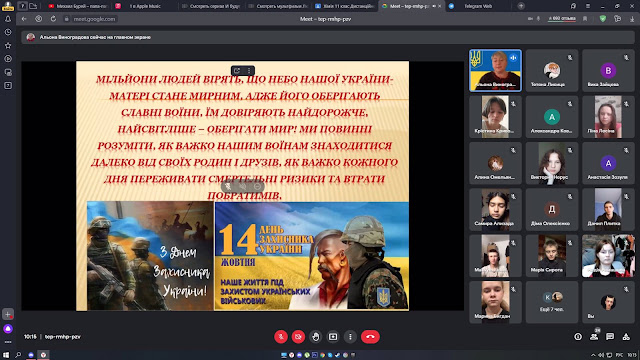Bookmark this page from address bar
This screenshot has height=360, width=640.
[x=585, y=19]
